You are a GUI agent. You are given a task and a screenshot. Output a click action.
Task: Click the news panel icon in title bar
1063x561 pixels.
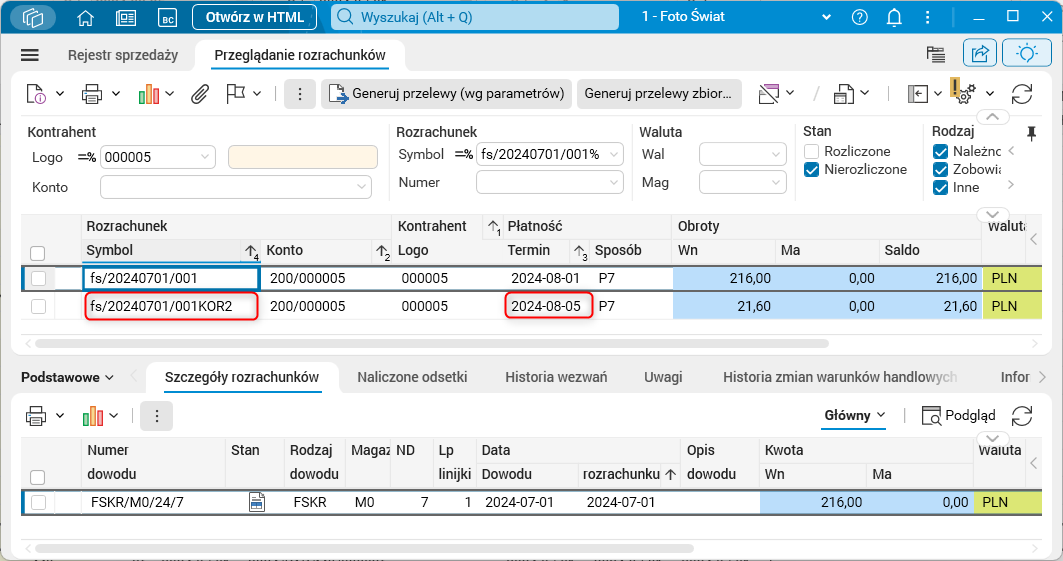[126, 18]
